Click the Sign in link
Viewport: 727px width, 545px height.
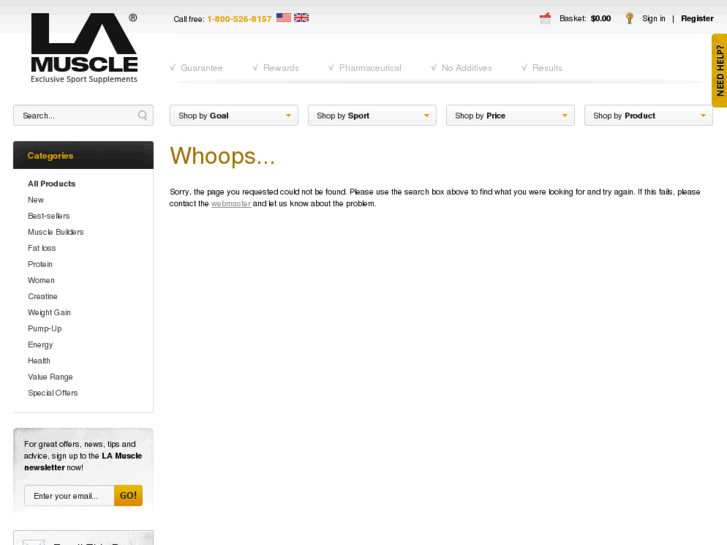click(x=653, y=19)
